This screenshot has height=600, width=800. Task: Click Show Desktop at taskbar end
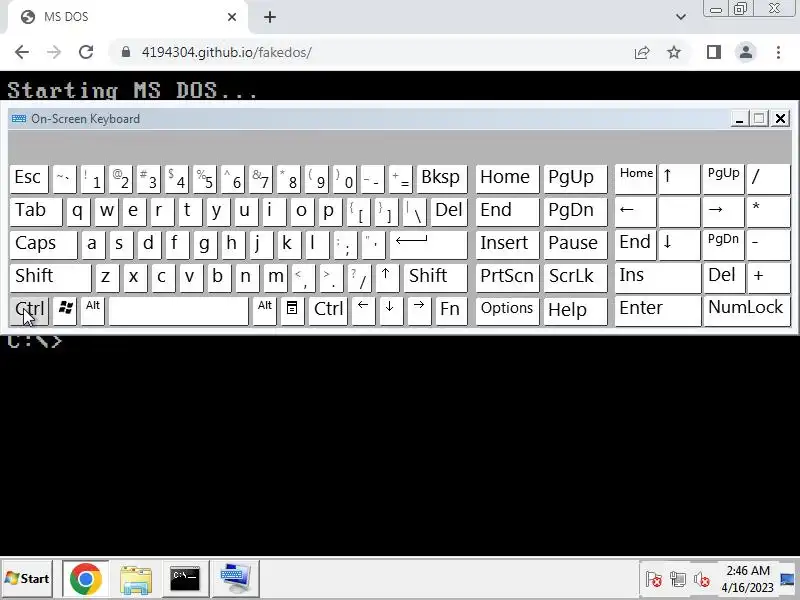[x=788, y=579]
